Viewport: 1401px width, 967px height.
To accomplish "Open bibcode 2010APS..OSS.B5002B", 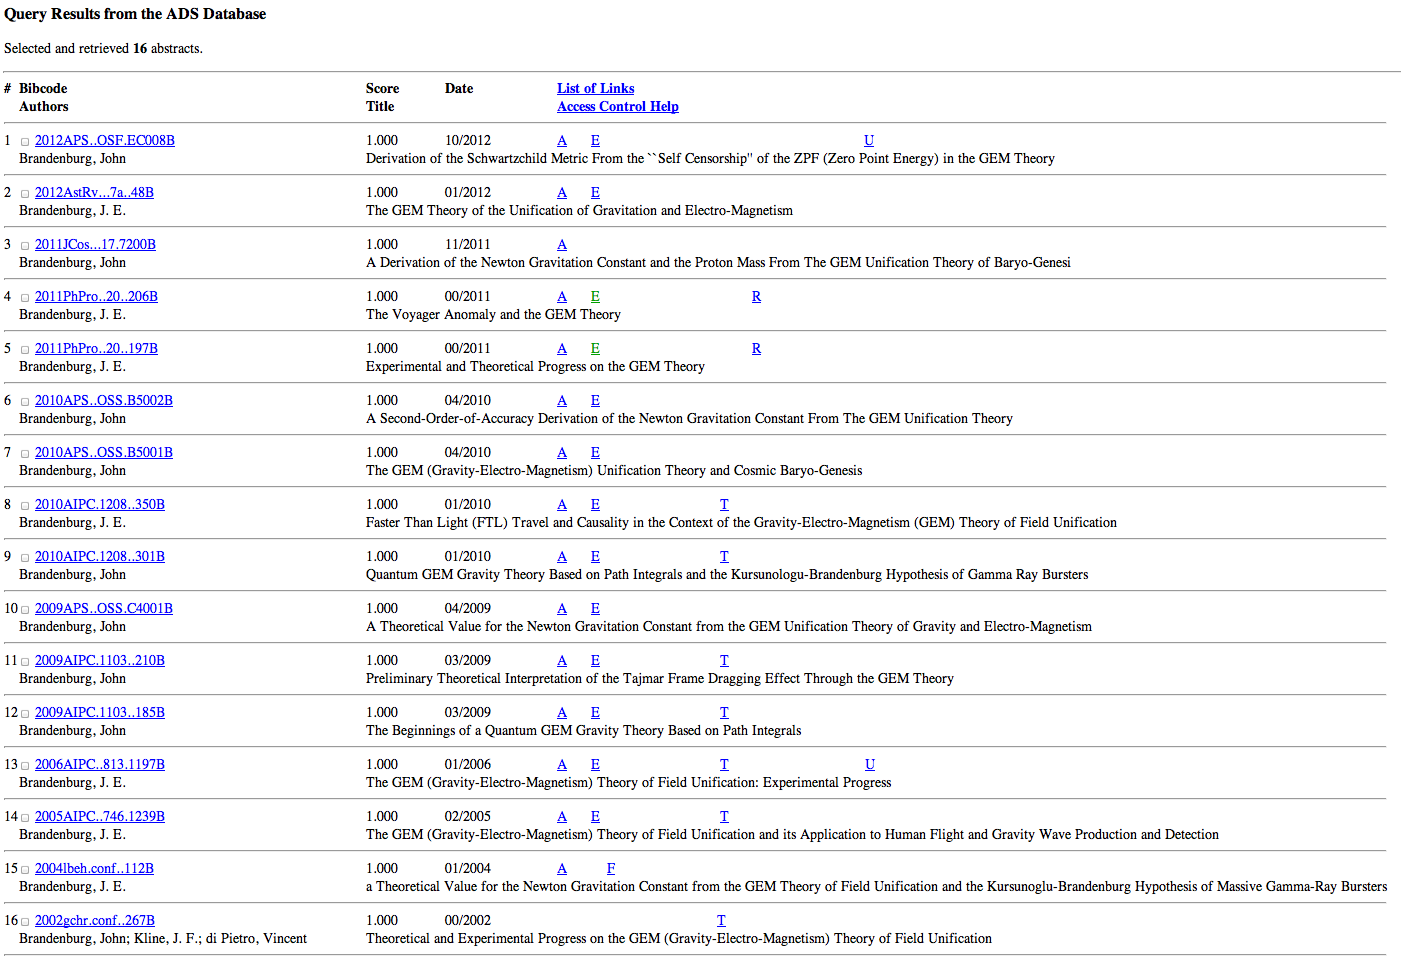I will coord(104,400).
